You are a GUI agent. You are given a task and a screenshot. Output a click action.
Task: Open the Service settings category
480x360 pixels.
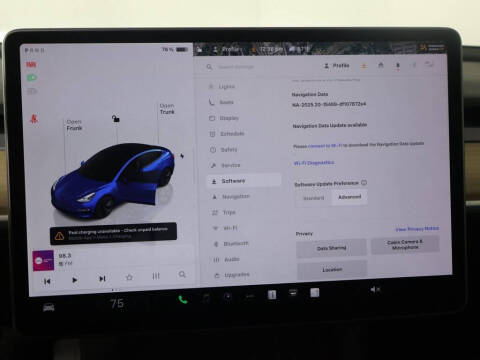coord(230,165)
